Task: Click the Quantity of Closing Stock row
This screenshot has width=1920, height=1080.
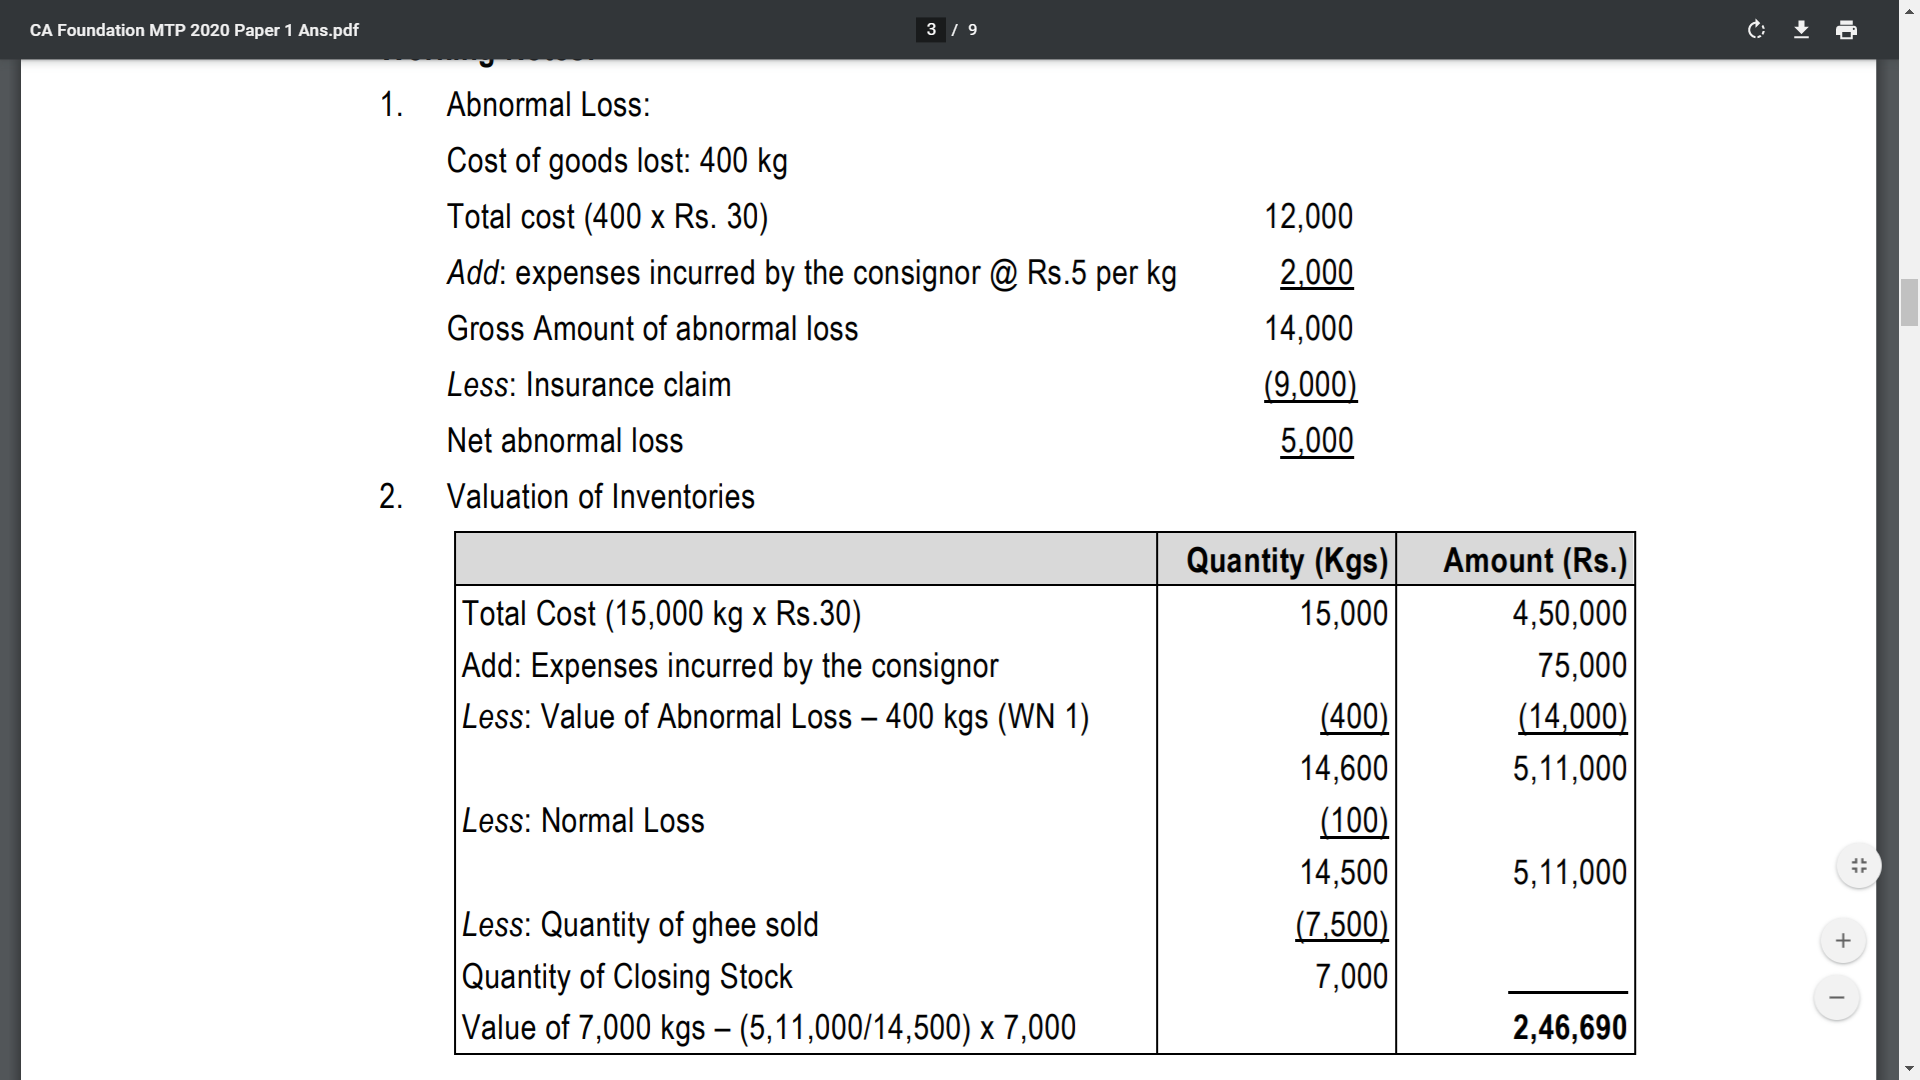Action: pyautogui.click(x=627, y=977)
